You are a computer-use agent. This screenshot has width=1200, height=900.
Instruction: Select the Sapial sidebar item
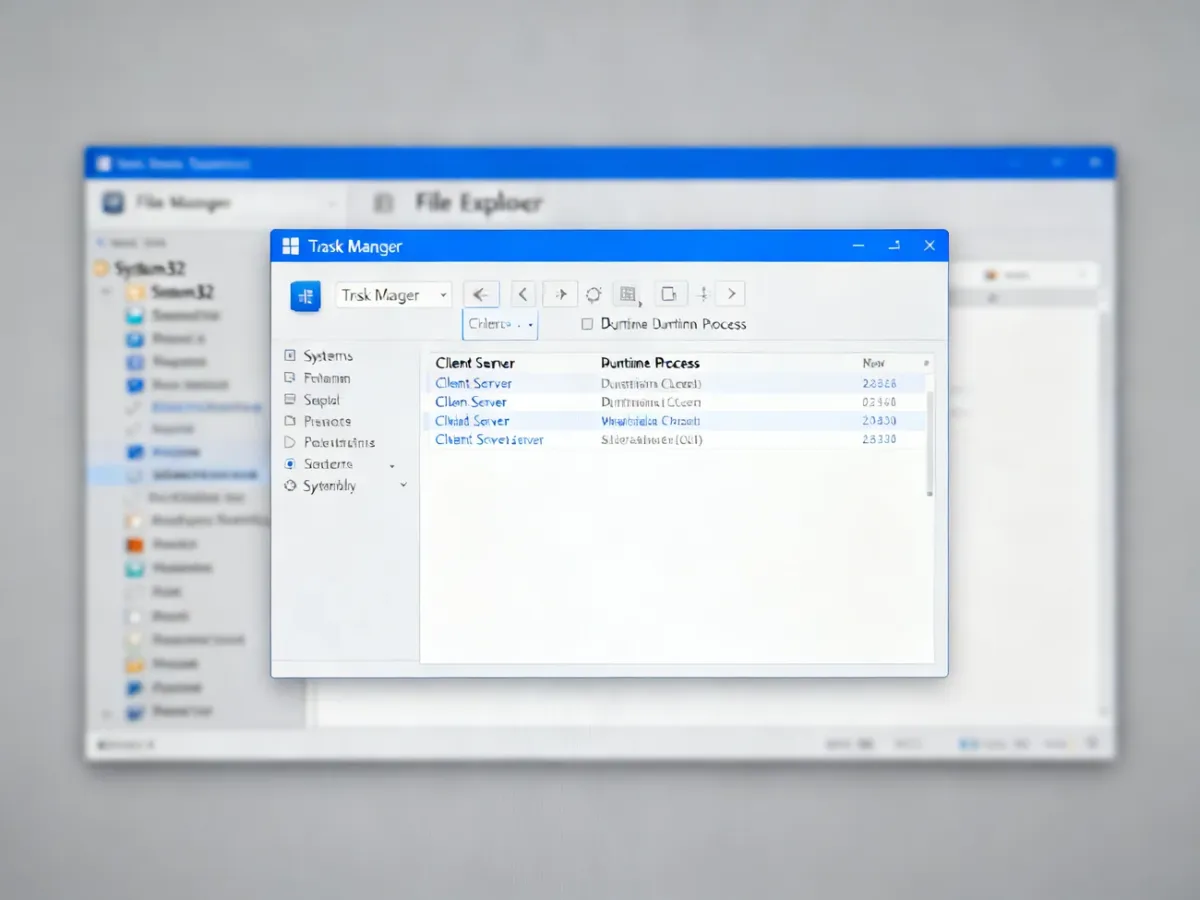pyautogui.click(x=312, y=400)
